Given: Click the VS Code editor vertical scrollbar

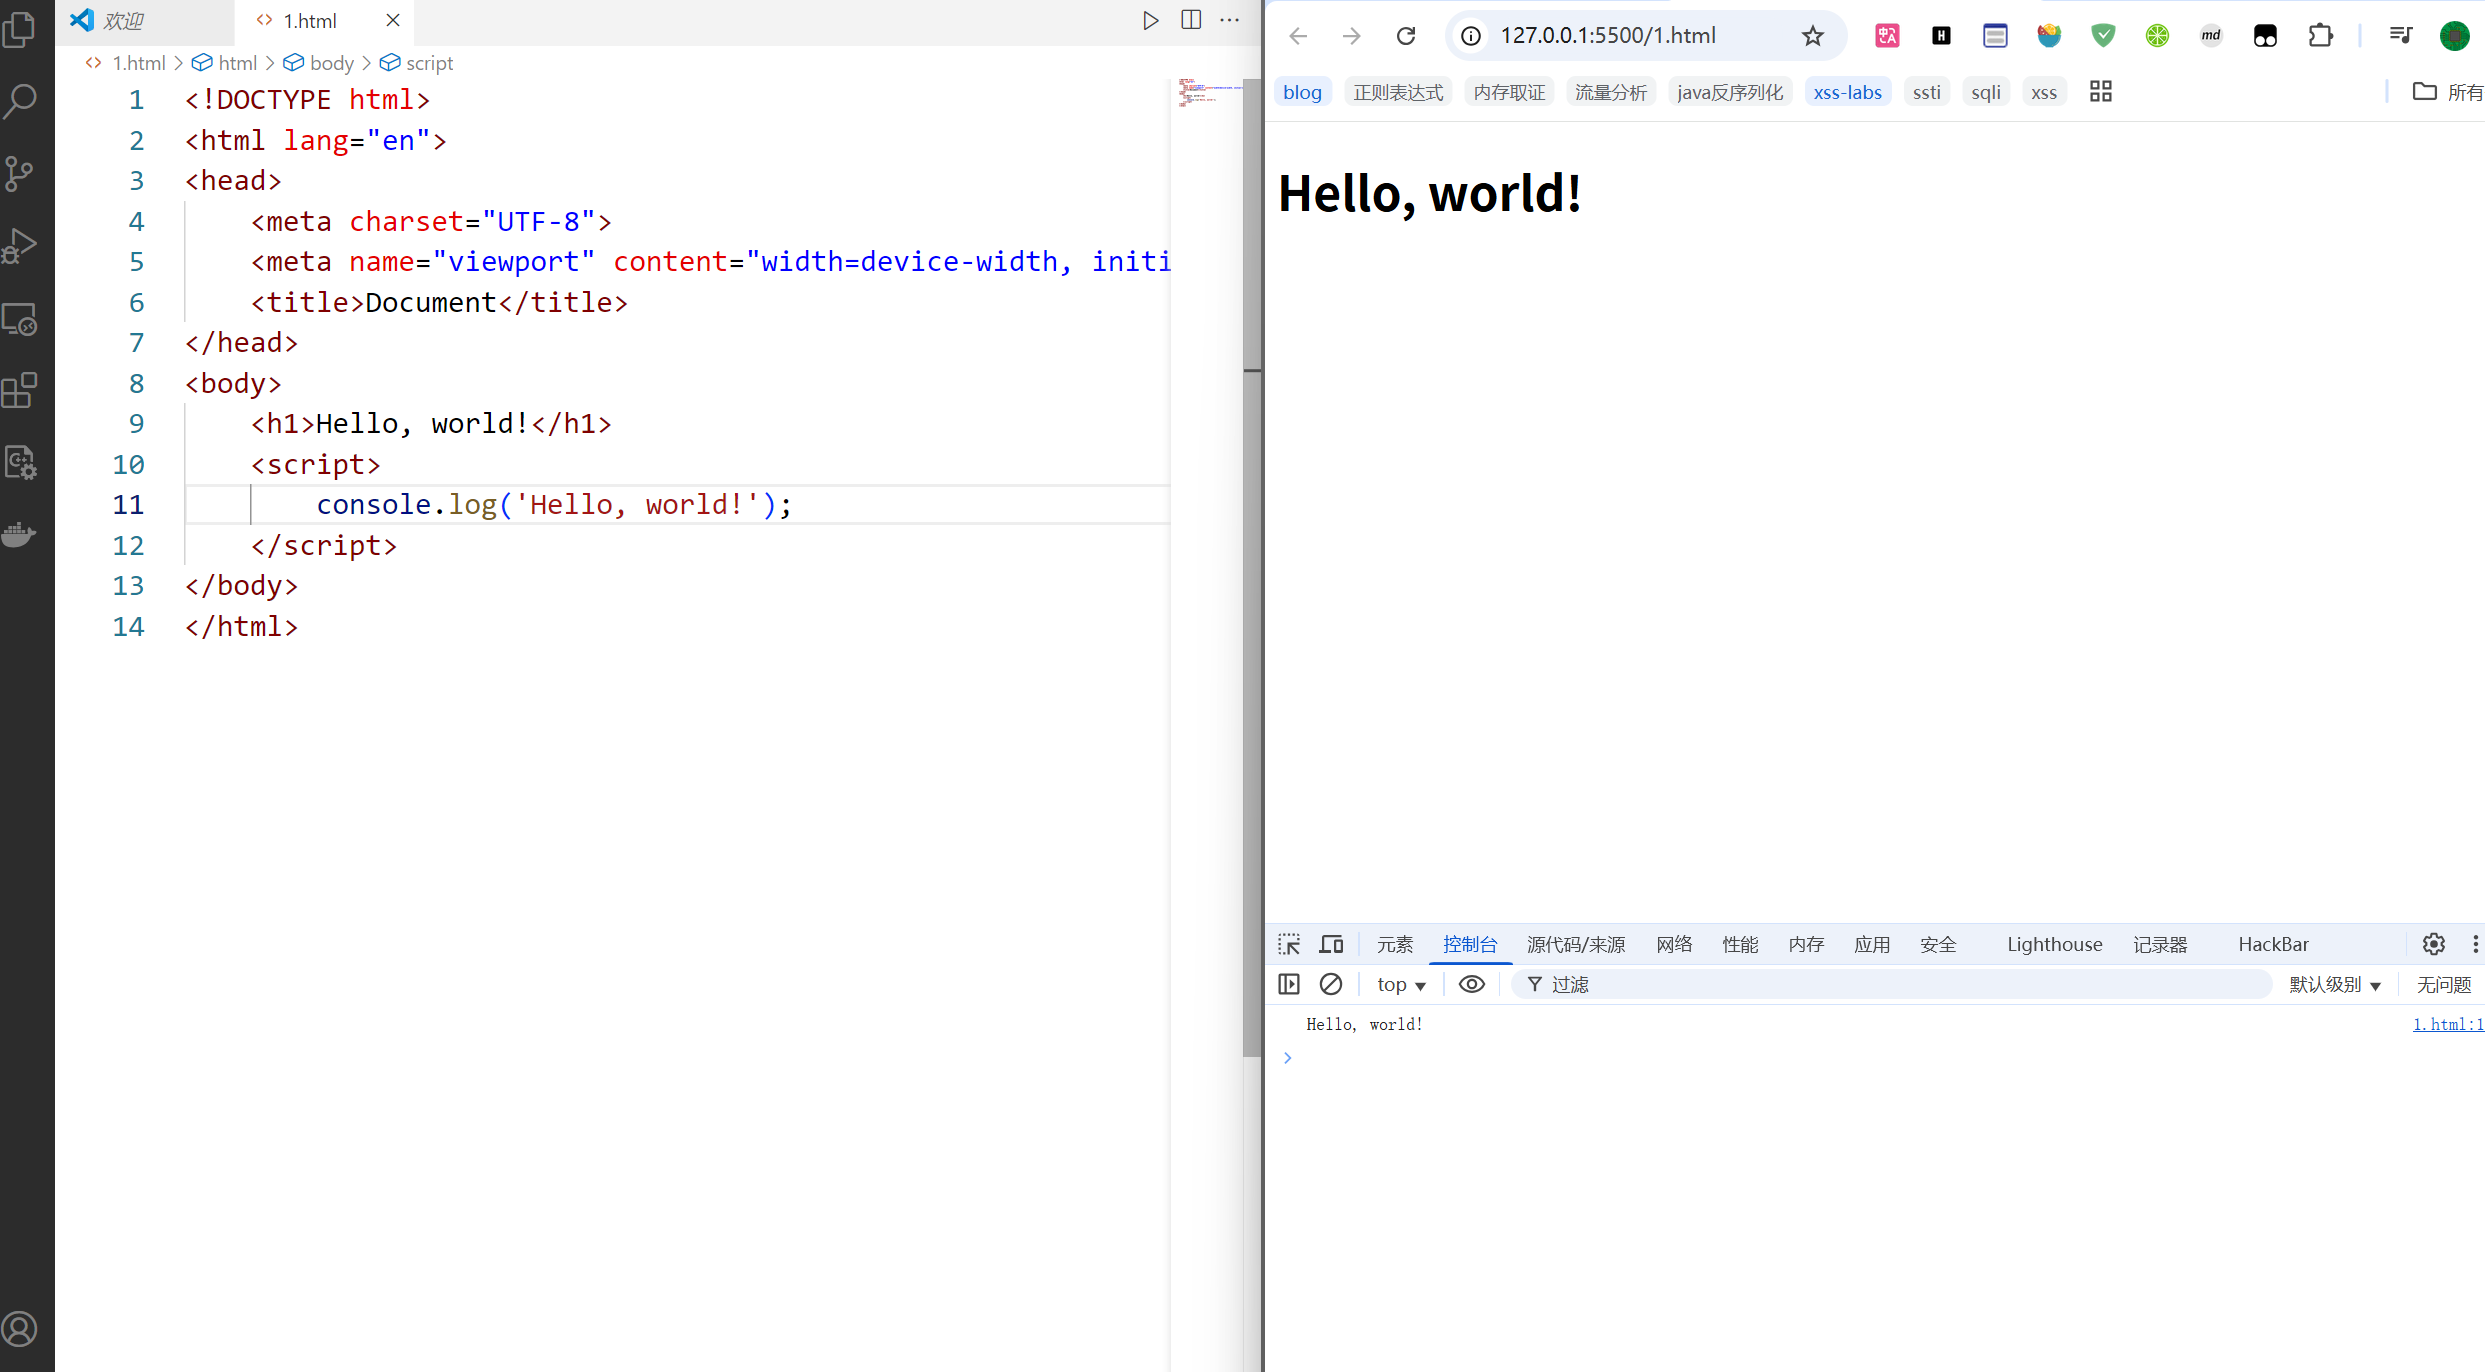Looking at the screenshot, I should [1252, 567].
